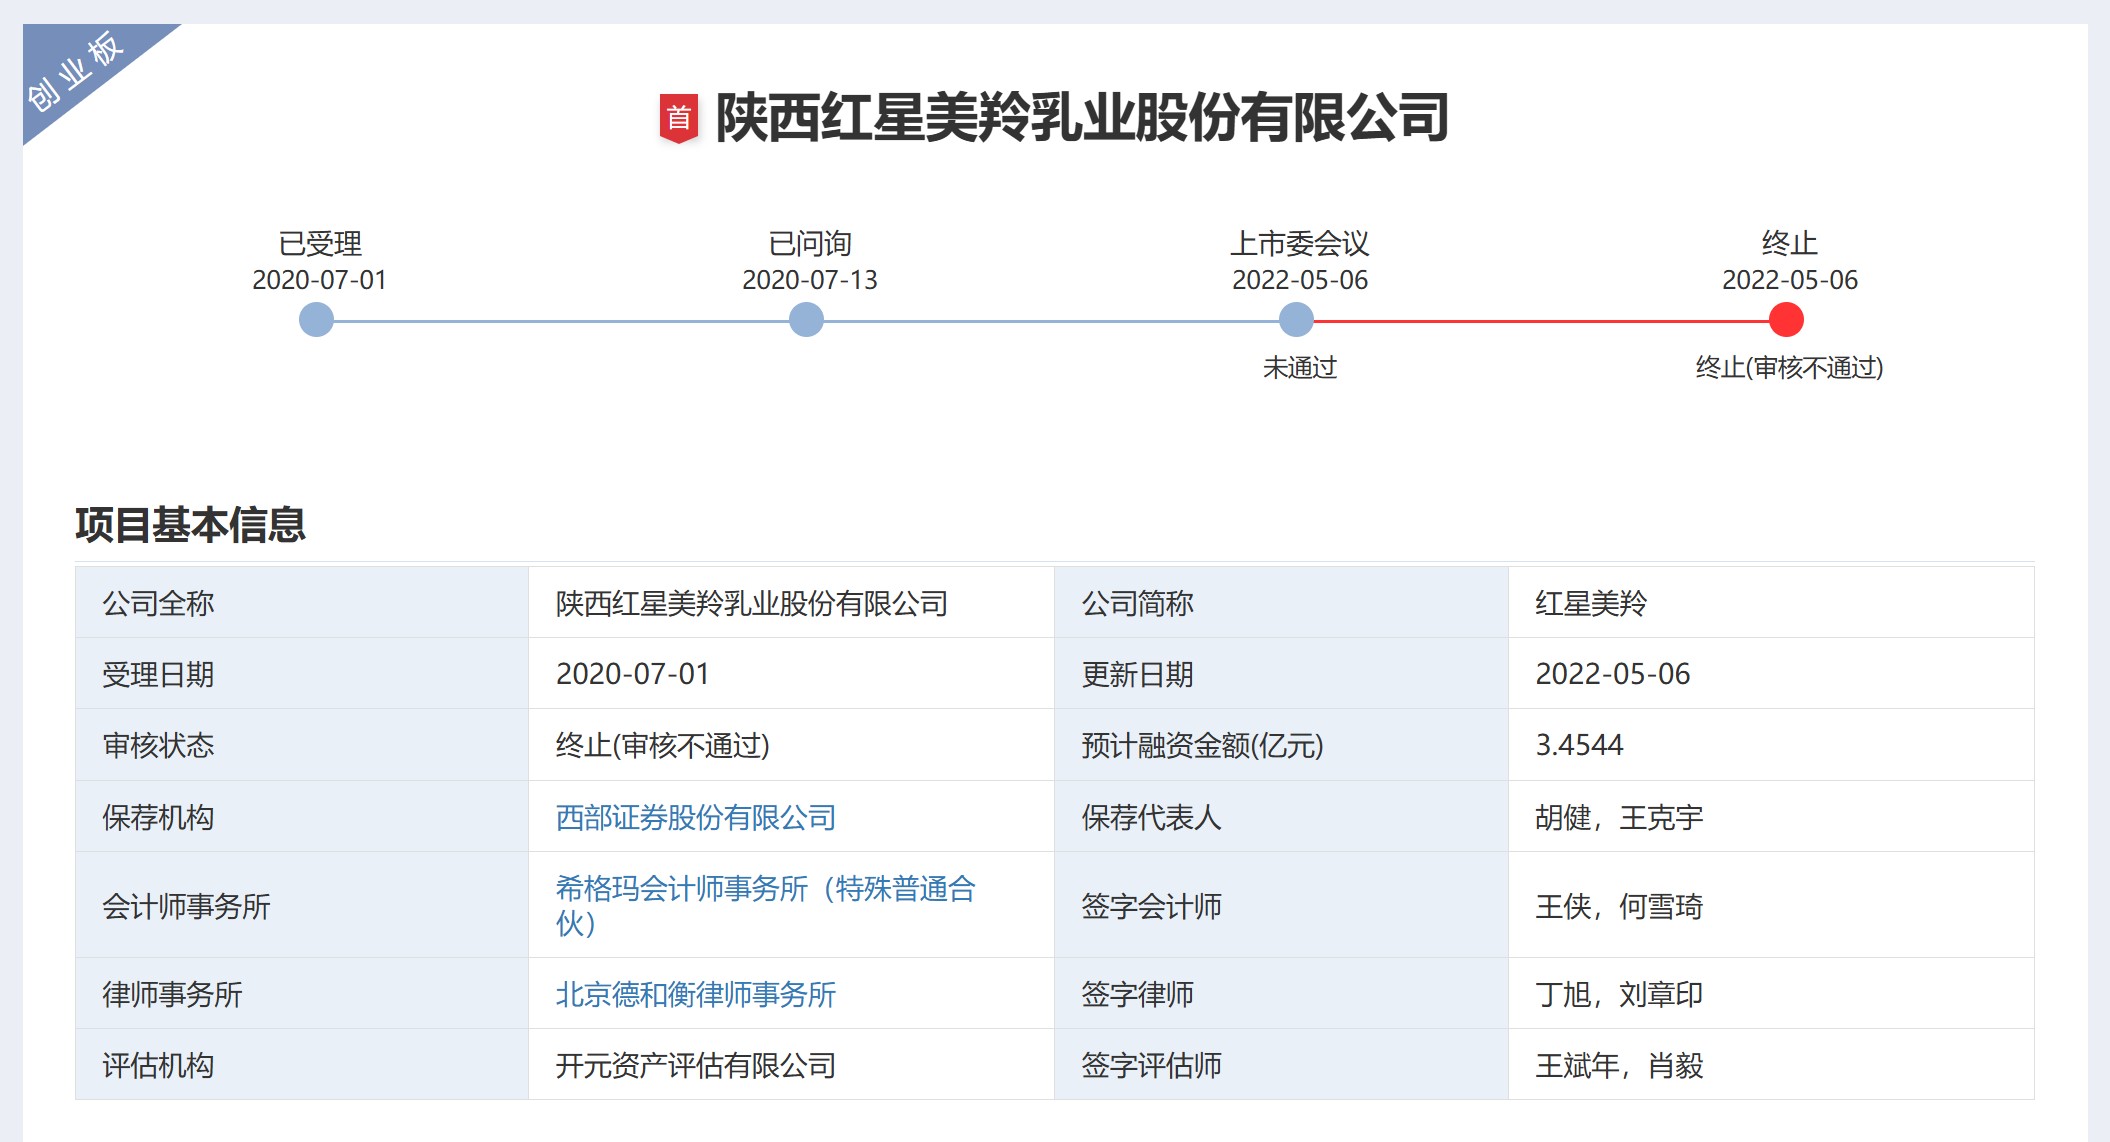Image resolution: width=2110 pixels, height=1142 pixels.
Task: Open the 希格玛会计师事务所 accounting firm link
Action: coord(766,889)
